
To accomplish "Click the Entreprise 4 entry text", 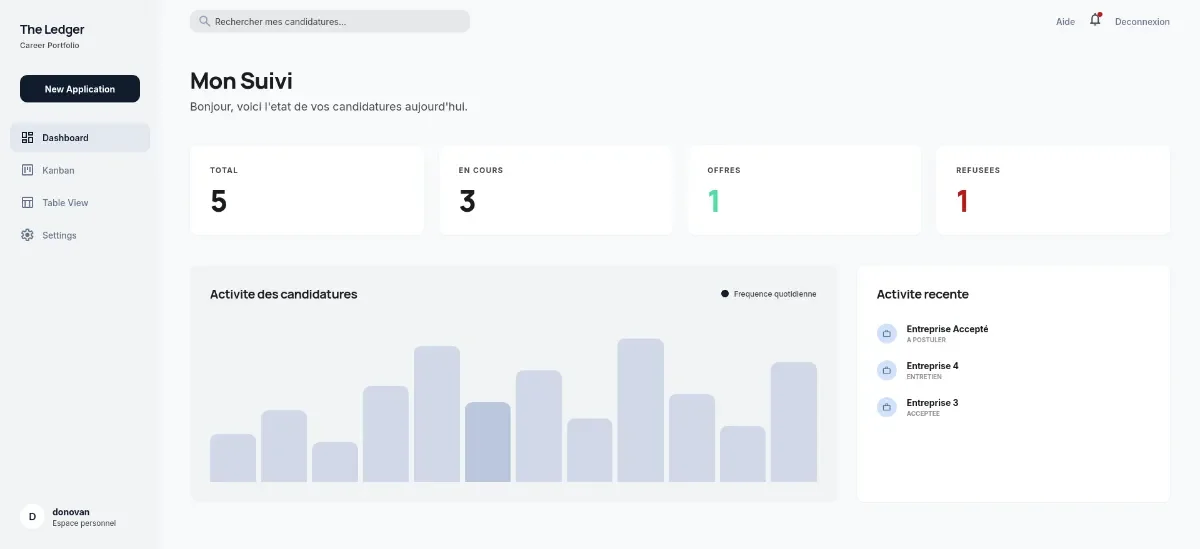I will [932, 366].
